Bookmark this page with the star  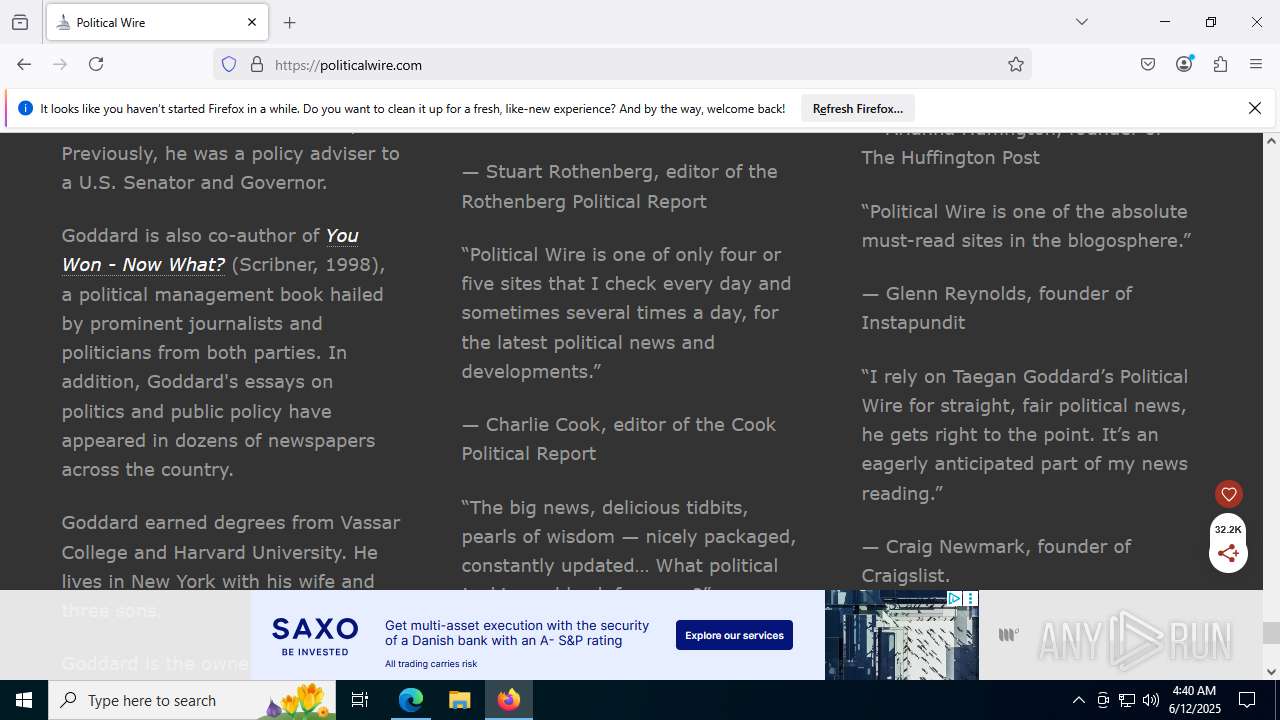(x=1016, y=64)
